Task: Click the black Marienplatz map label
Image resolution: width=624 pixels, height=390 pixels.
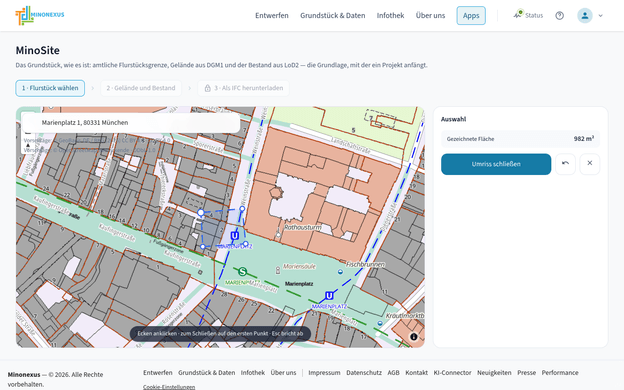Action: tap(299, 284)
